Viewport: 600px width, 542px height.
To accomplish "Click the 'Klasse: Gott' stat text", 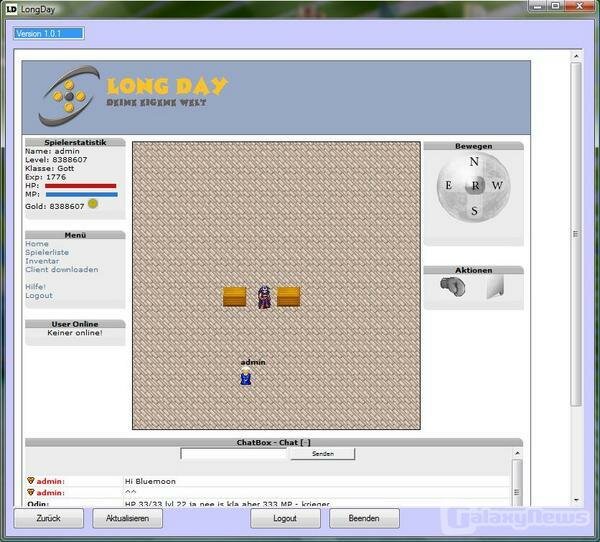I will [x=50, y=168].
